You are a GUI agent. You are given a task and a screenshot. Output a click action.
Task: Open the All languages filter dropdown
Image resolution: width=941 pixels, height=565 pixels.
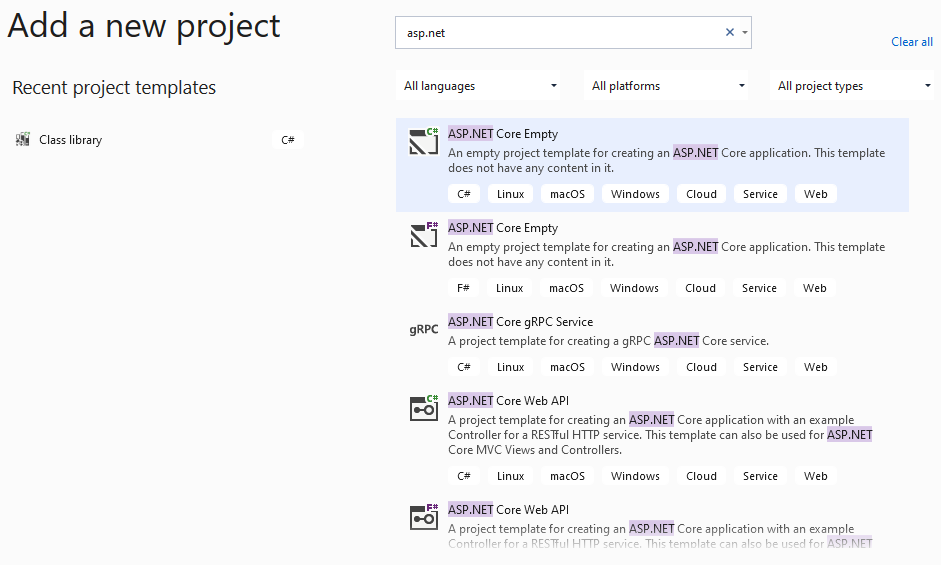pos(480,85)
